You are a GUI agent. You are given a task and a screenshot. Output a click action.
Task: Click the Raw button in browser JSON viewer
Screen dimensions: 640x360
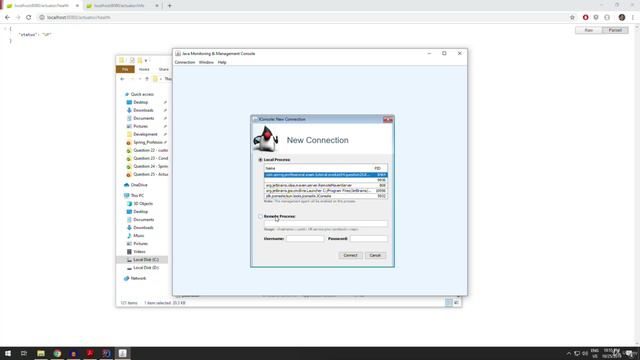point(589,30)
